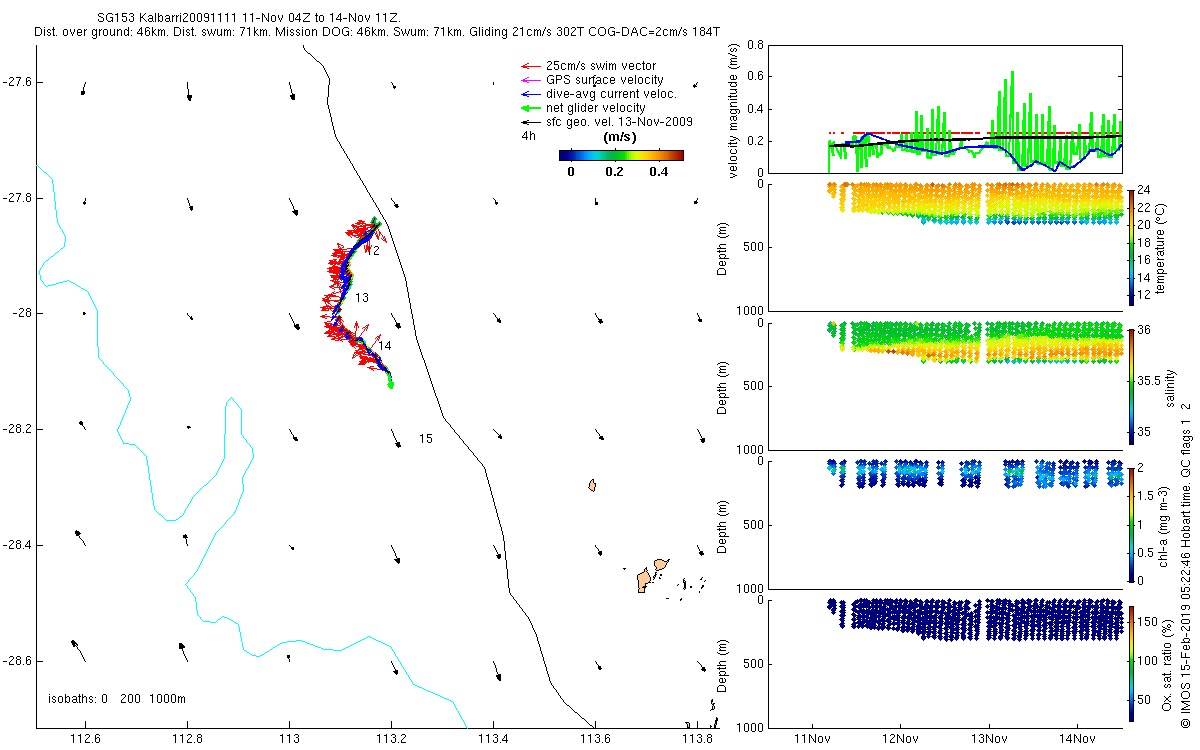
Task: Click the 'temperature (°C)' colorbar label
Action: [x=1163, y=247]
